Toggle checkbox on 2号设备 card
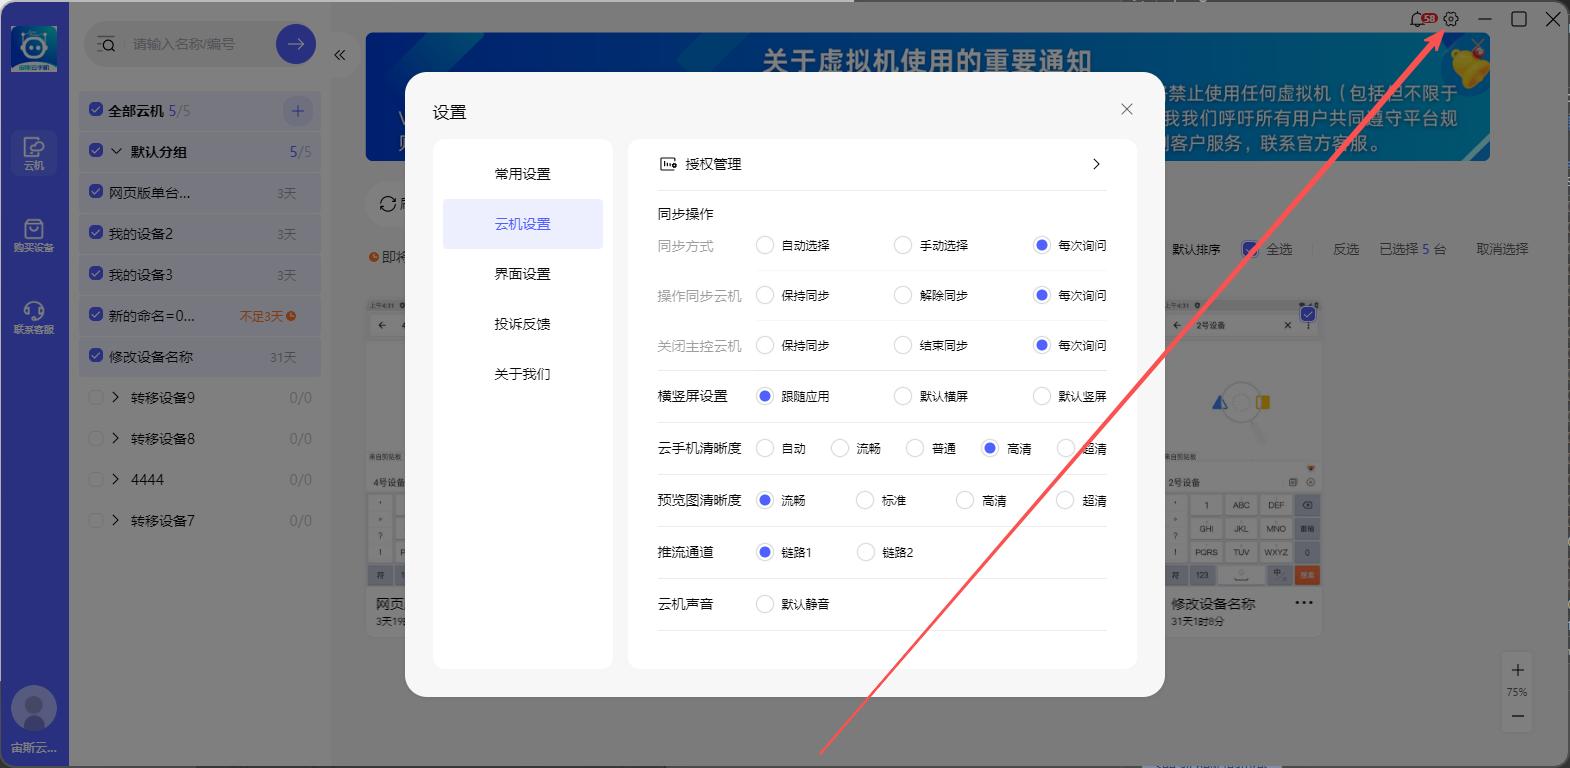The width and height of the screenshot is (1570, 768). [1308, 314]
